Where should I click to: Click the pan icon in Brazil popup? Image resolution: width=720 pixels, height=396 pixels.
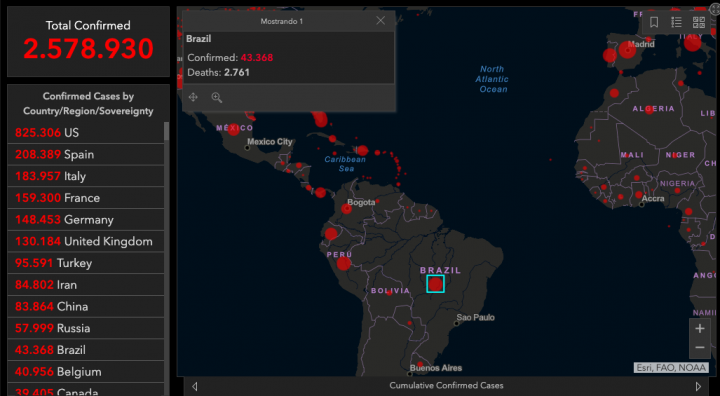pyautogui.click(x=193, y=97)
